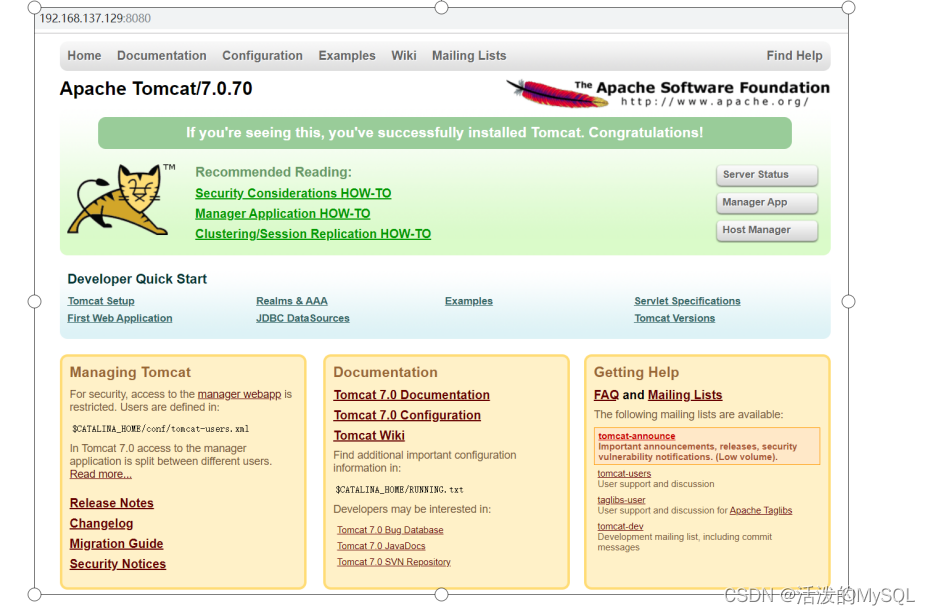
Task: Click Find Help in the navigation bar
Action: pyautogui.click(x=794, y=56)
